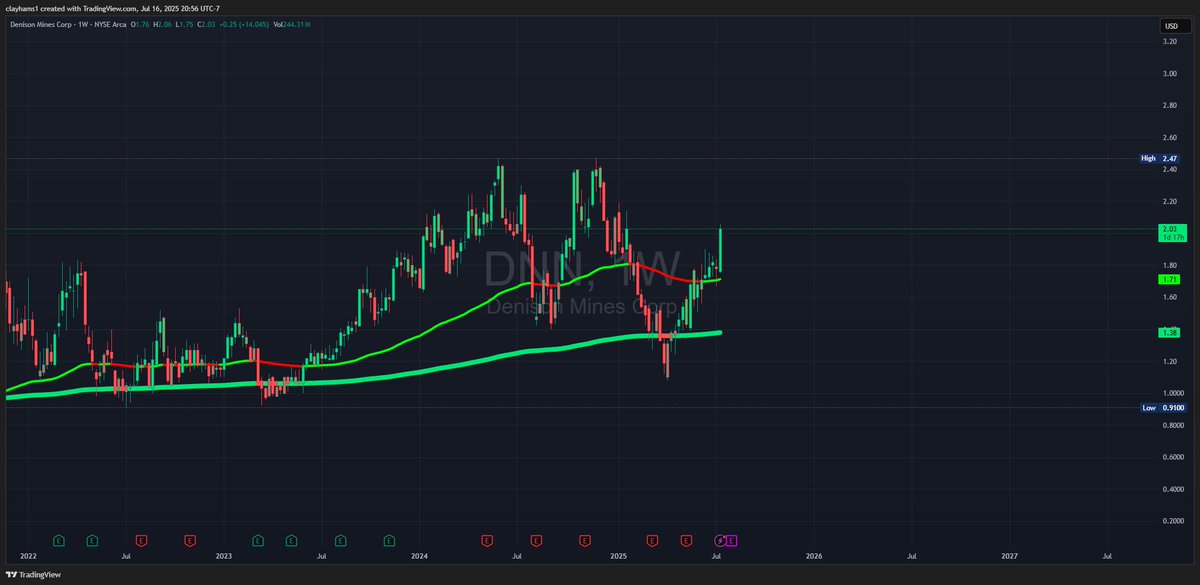Click the purple upcoming earnings E marker
This screenshot has height=585, width=1200.
(732, 541)
